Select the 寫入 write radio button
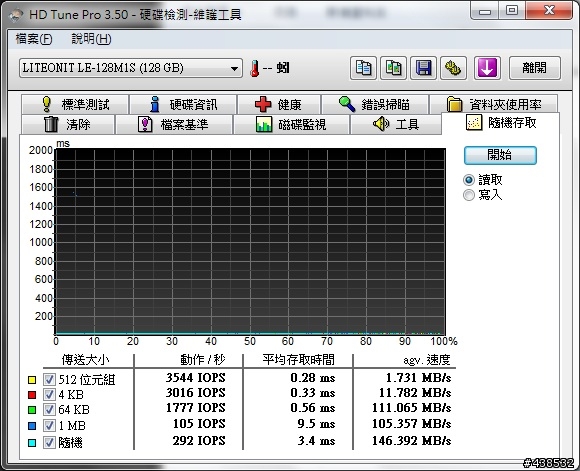The image size is (580, 471). [469, 195]
